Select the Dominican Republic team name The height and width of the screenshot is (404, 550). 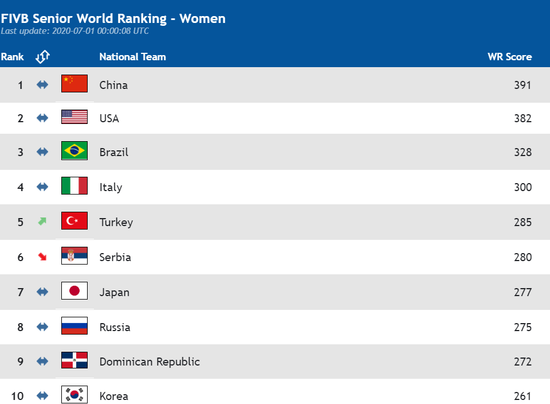149,362
